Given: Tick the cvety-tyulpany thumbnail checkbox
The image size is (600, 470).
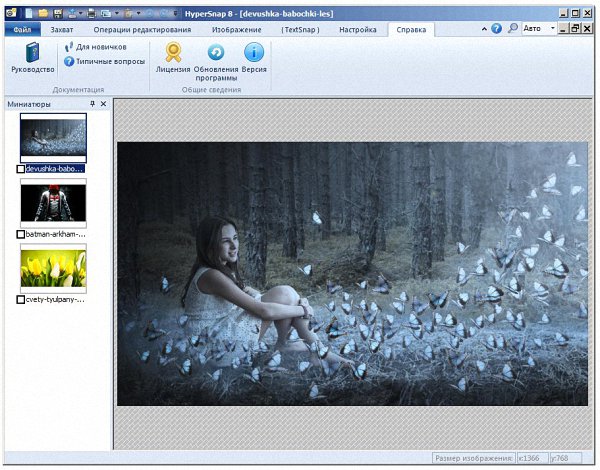Looking at the screenshot, I should coord(21,299).
